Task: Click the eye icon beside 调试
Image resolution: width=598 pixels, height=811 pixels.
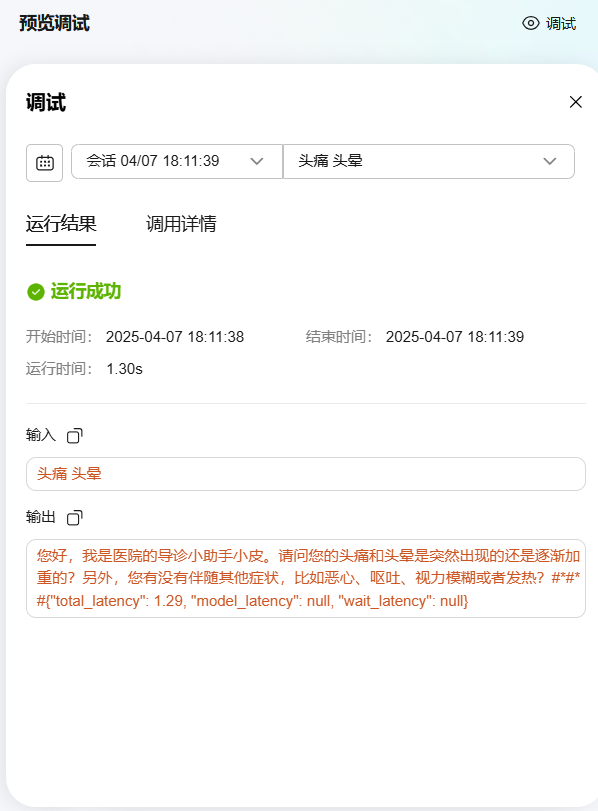Action: [531, 23]
